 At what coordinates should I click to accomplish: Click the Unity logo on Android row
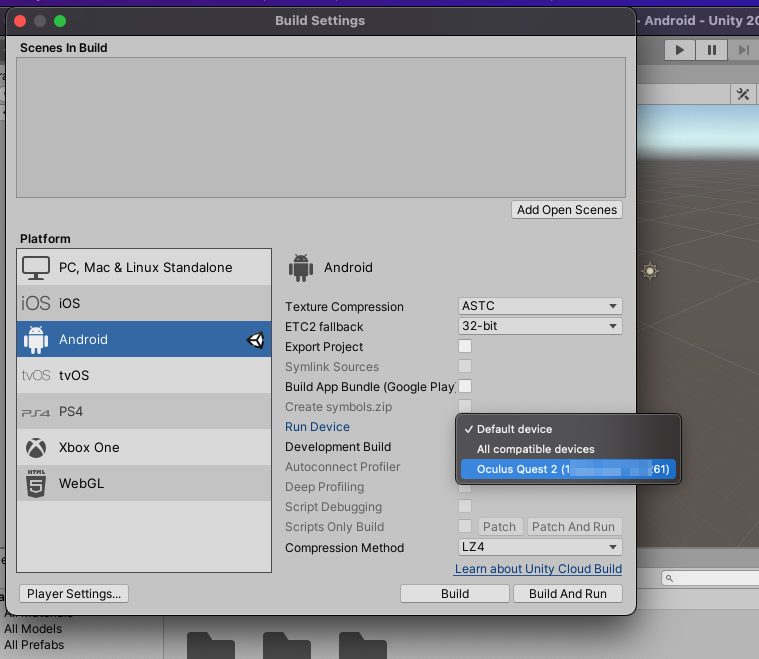(x=255, y=340)
